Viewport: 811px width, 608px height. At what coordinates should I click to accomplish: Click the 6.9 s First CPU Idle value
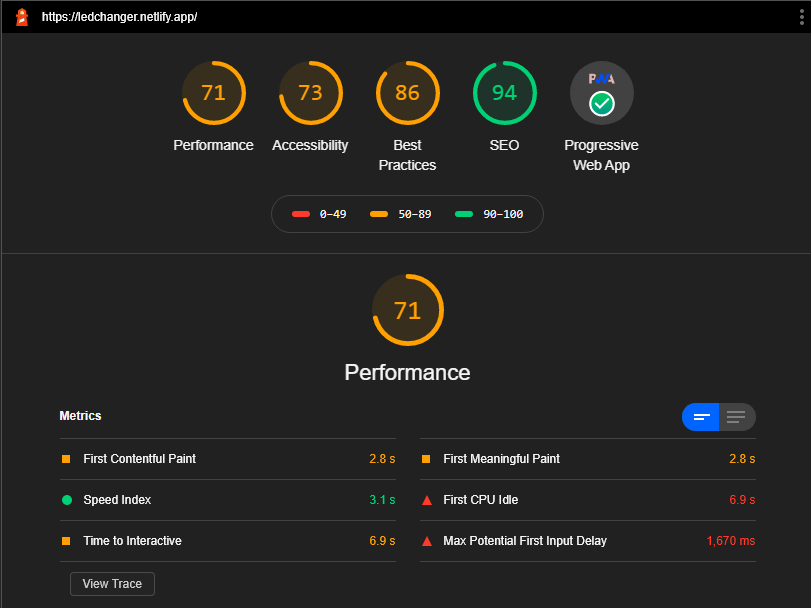[742, 500]
